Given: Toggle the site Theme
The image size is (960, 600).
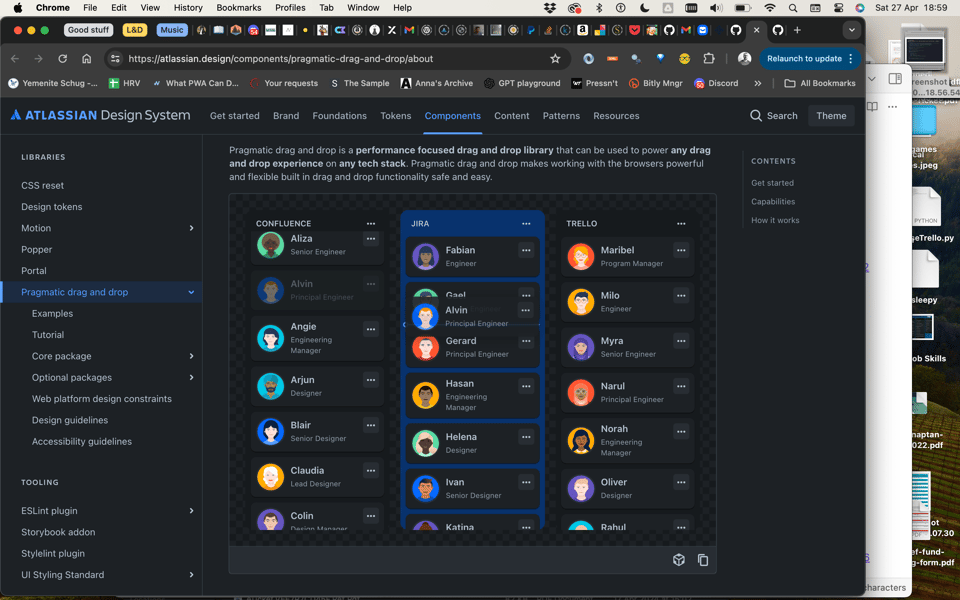Looking at the screenshot, I should tap(832, 115).
